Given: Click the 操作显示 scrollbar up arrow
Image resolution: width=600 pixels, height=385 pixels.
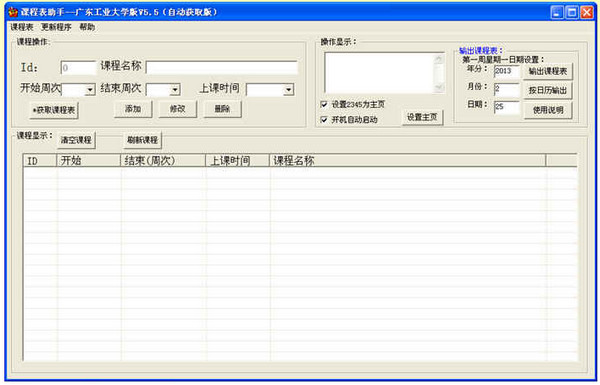Looking at the screenshot, I should (x=439, y=59).
